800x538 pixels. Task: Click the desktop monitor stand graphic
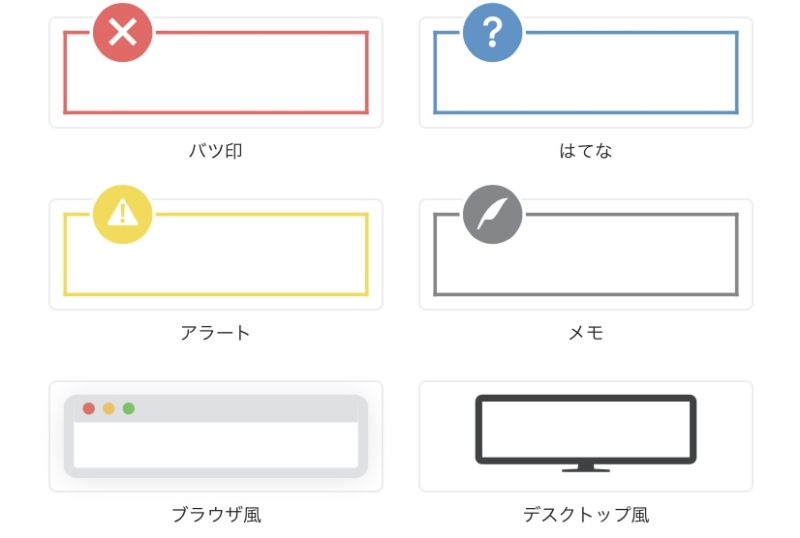586,468
